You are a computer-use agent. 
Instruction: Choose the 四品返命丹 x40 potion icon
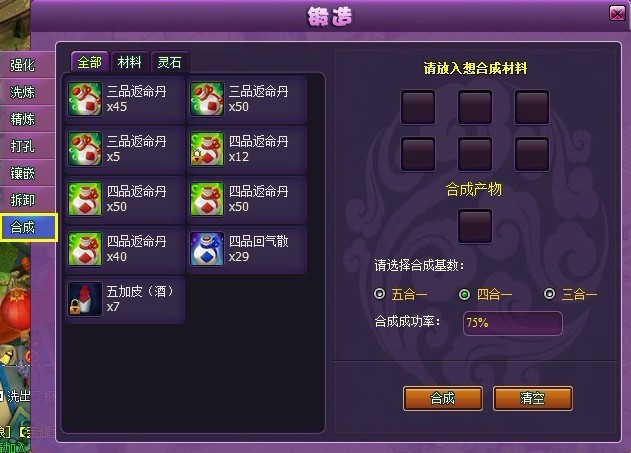[x=85, y=249]
